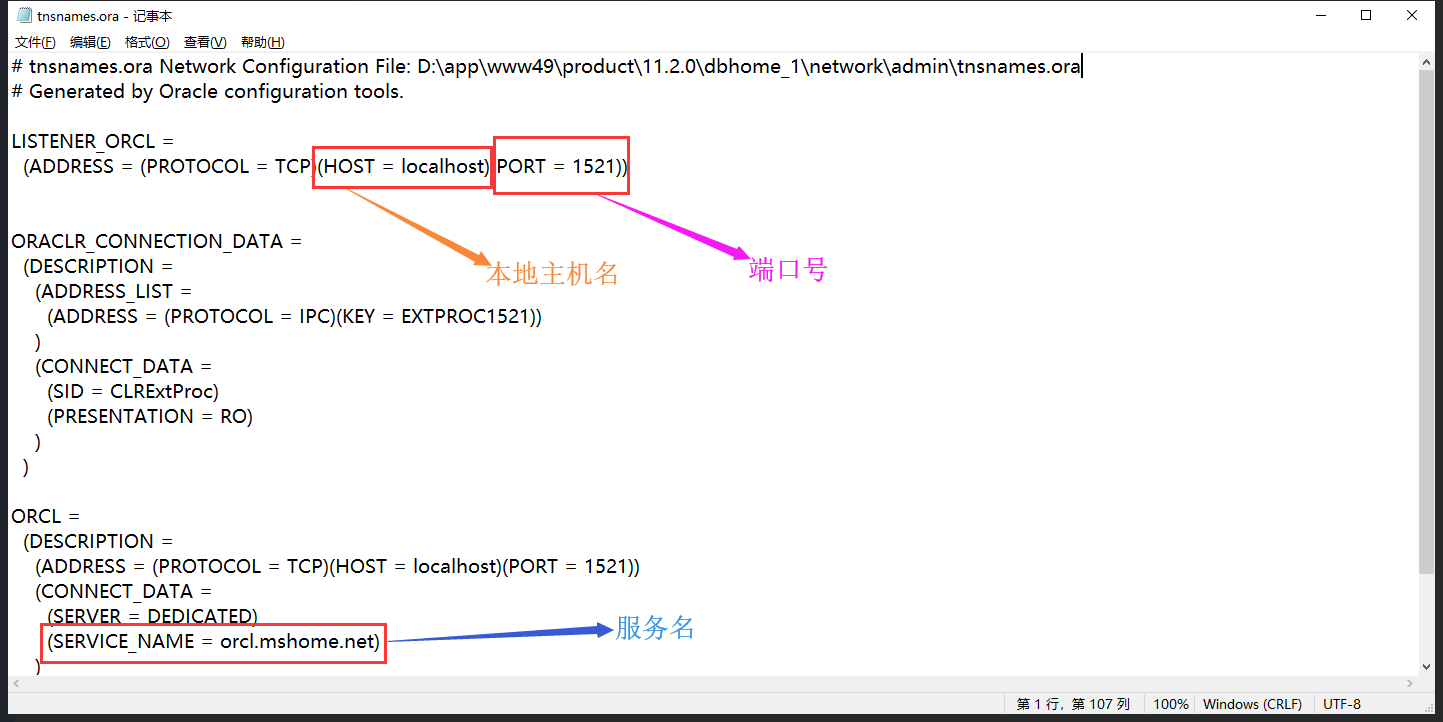
Task: Click the 第1行, 第107列 position indicator
Action: pyautogui.click(x=1072, y=703)
